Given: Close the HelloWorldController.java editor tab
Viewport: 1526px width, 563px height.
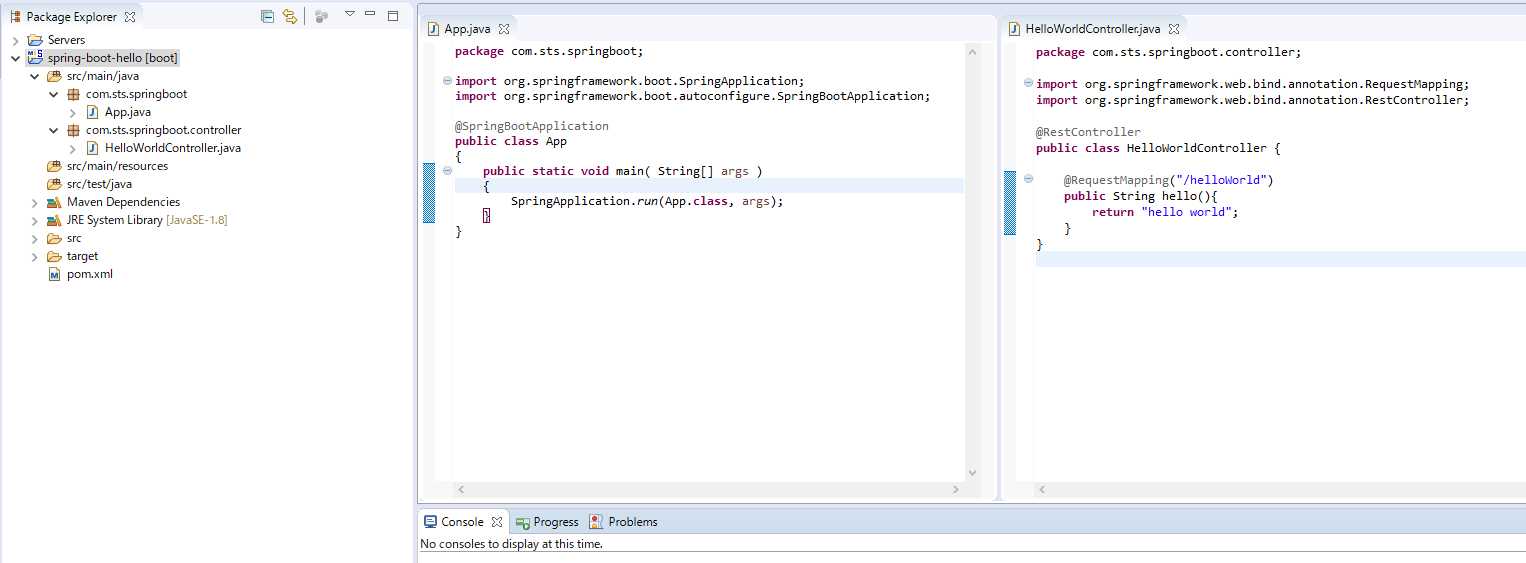Looking at the screenshot, I should [x=1174, y=29].
